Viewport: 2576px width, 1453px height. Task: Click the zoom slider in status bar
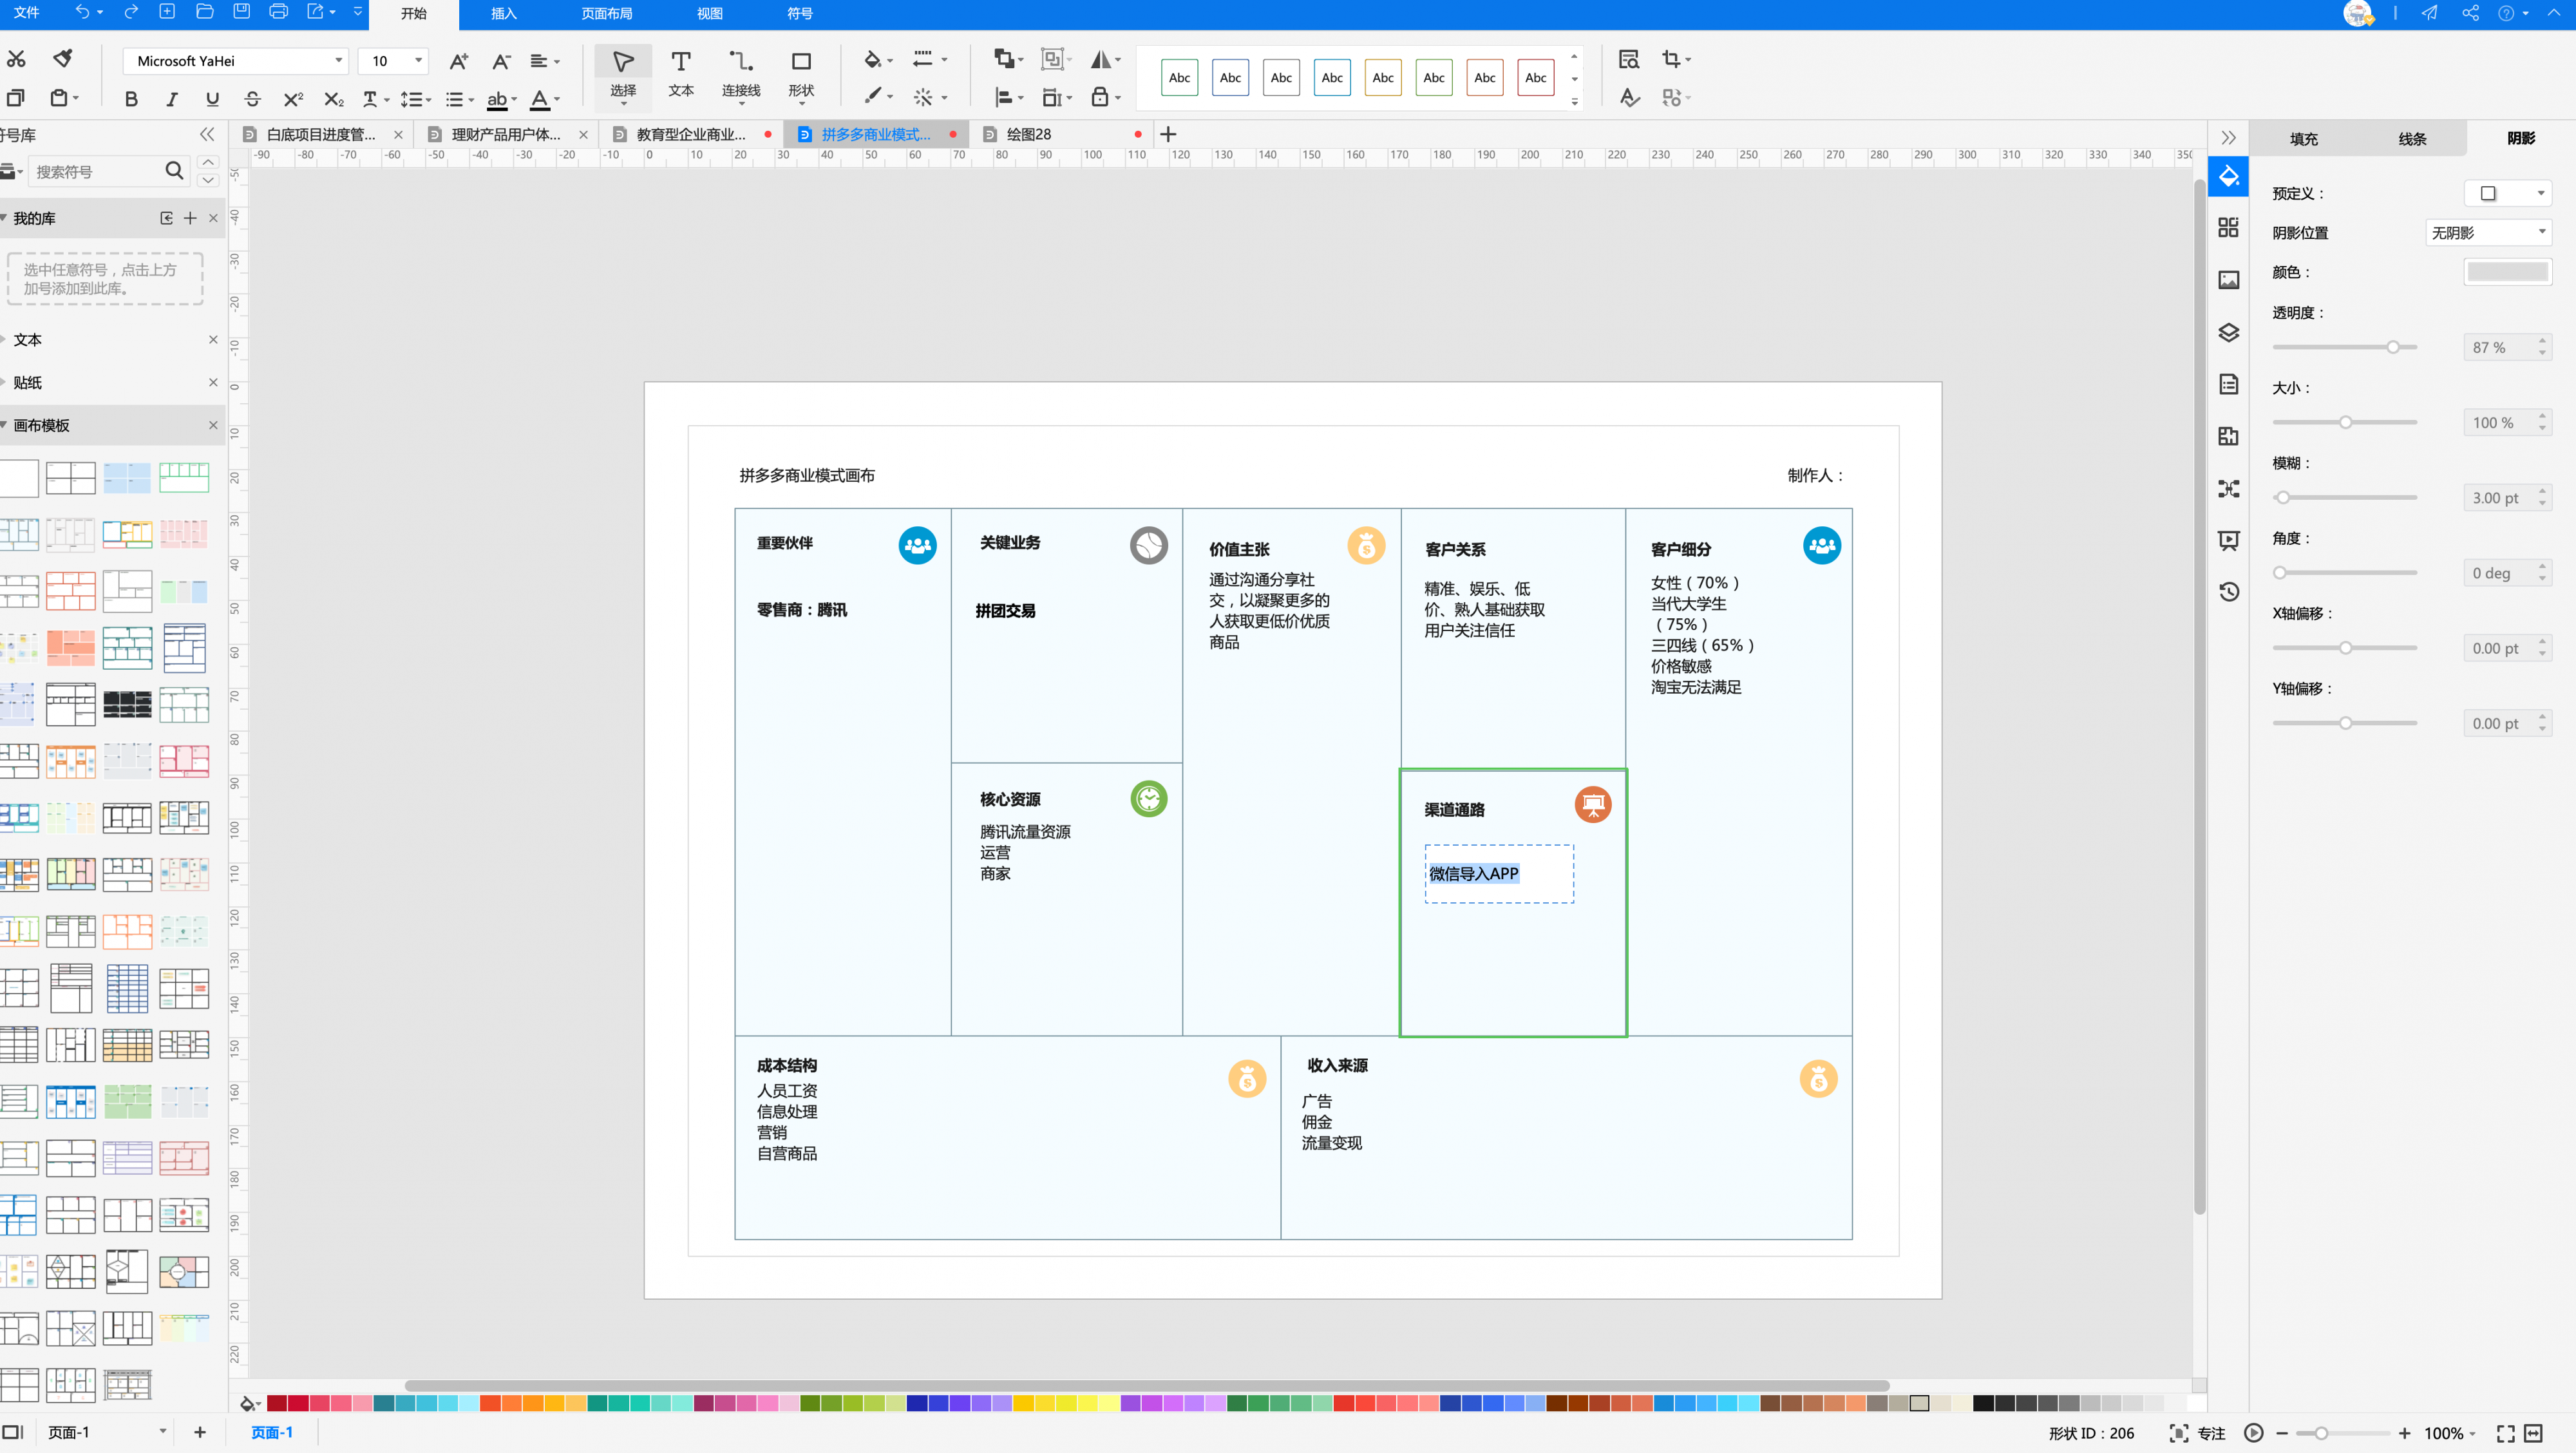[2343, 1433]
